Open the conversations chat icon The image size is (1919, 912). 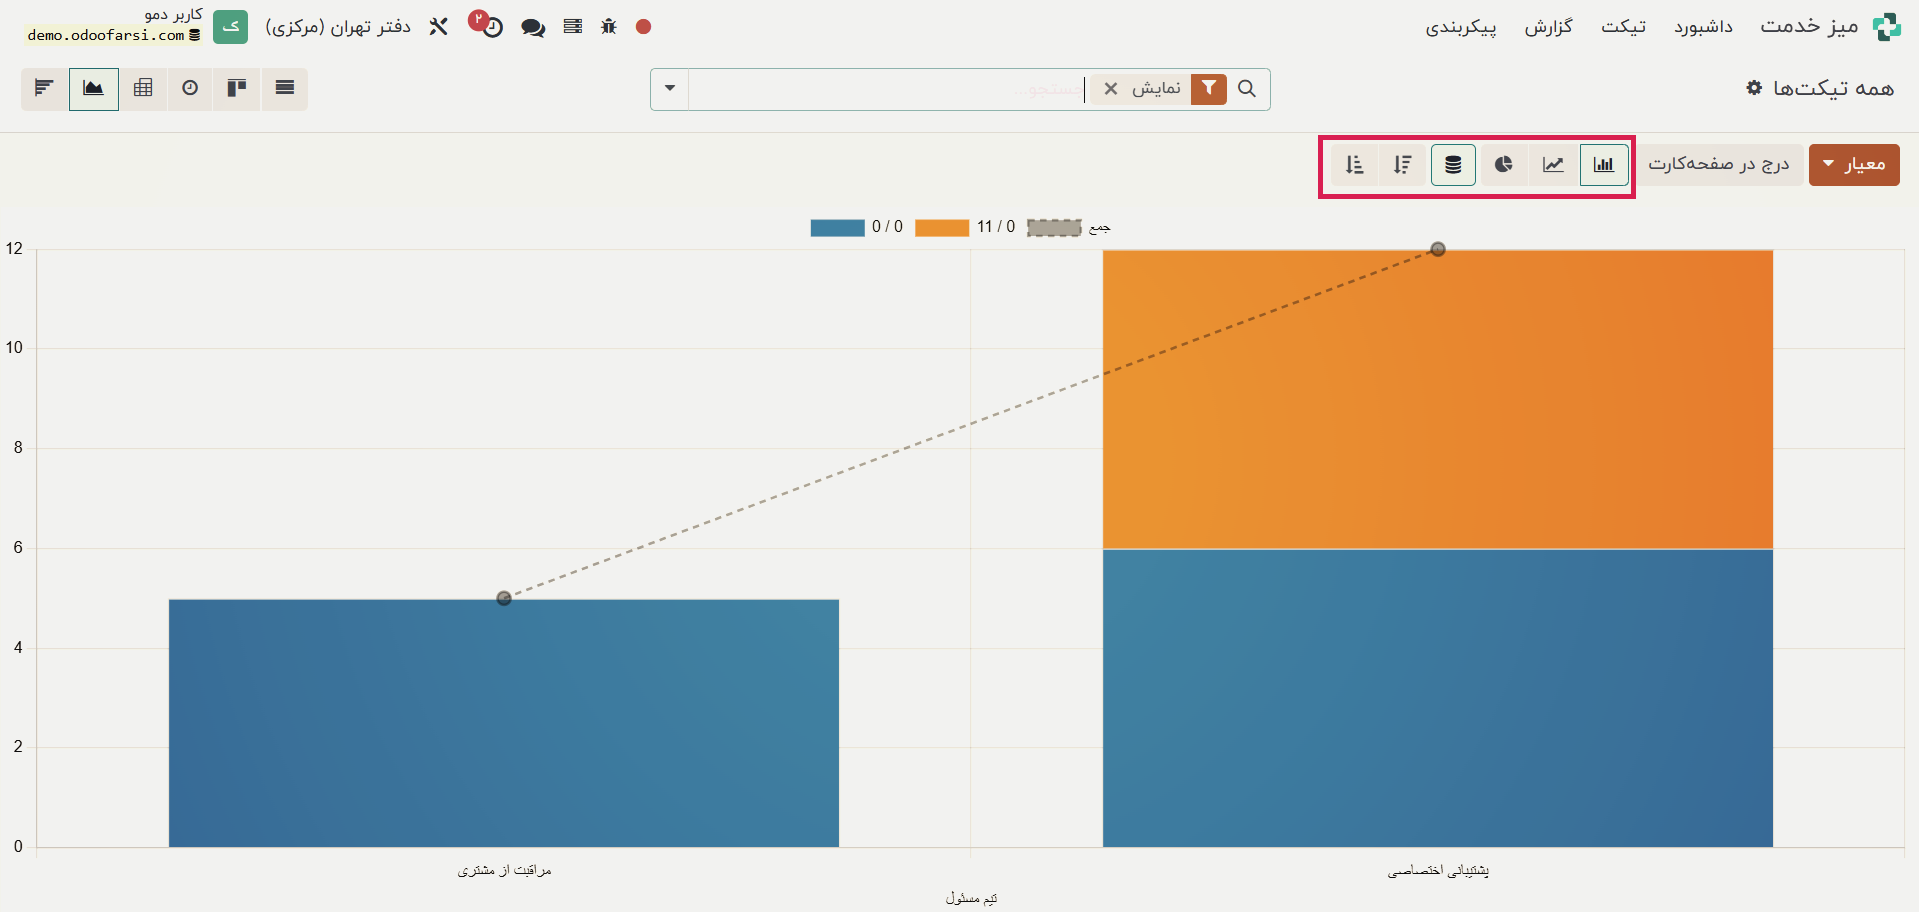pos(533,27)
